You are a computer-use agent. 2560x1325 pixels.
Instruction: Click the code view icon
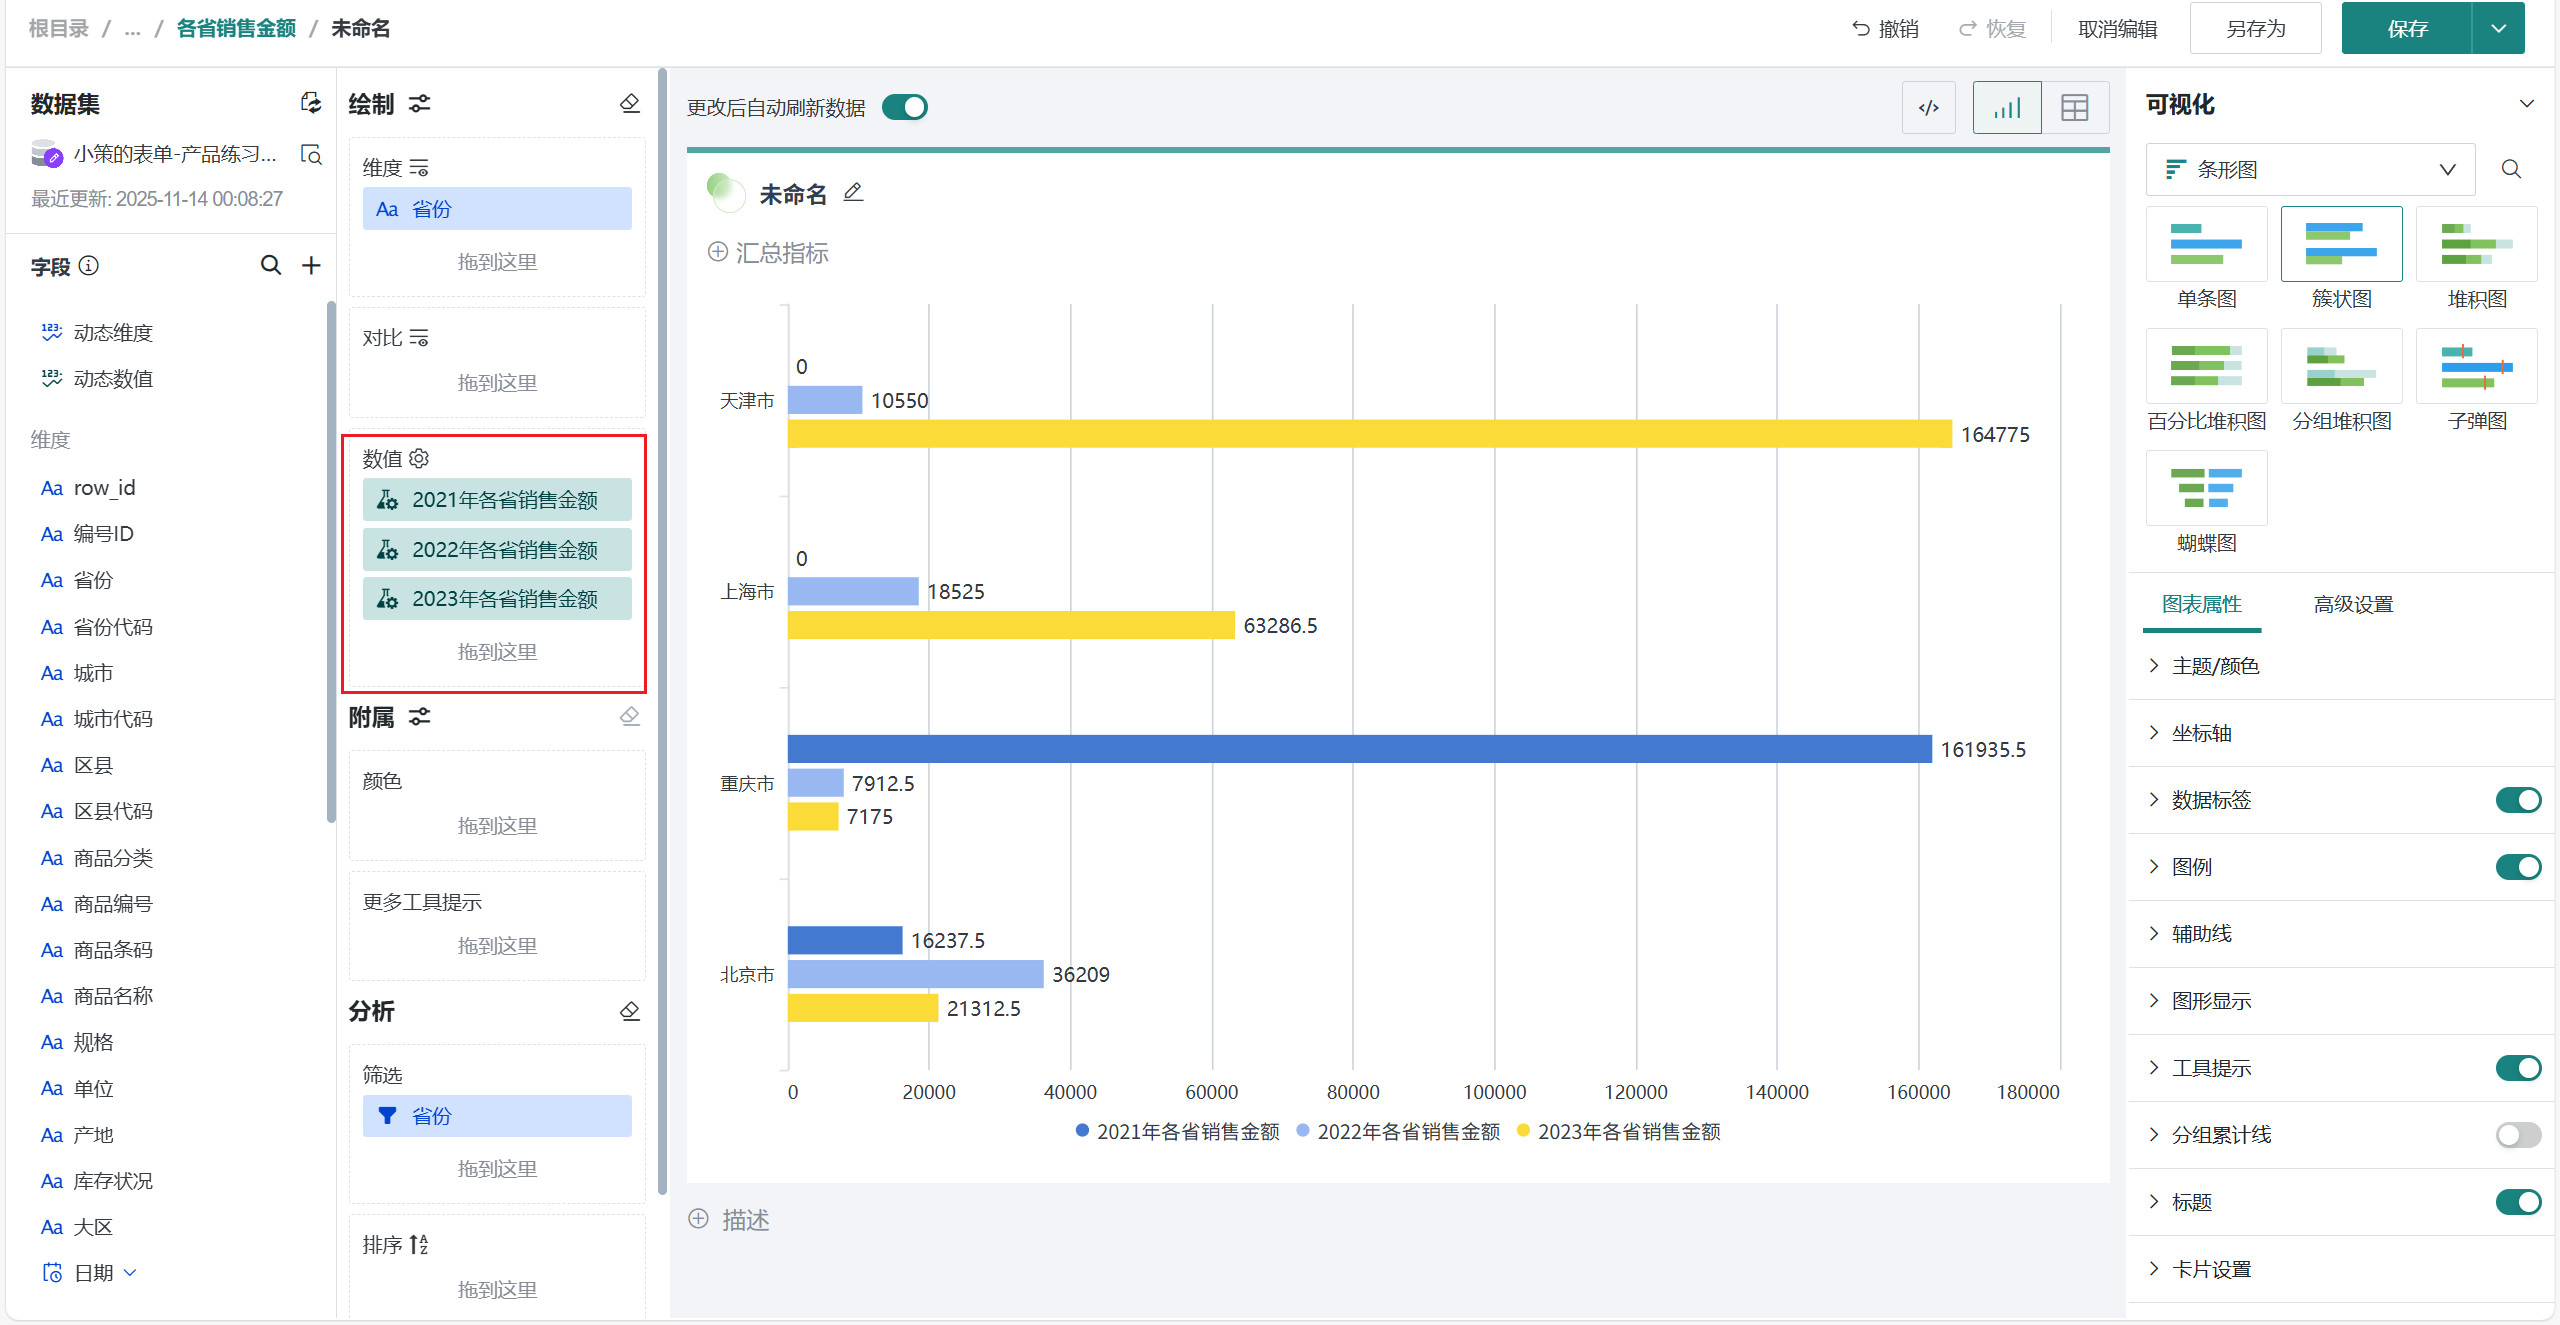tap(1928, 108)
